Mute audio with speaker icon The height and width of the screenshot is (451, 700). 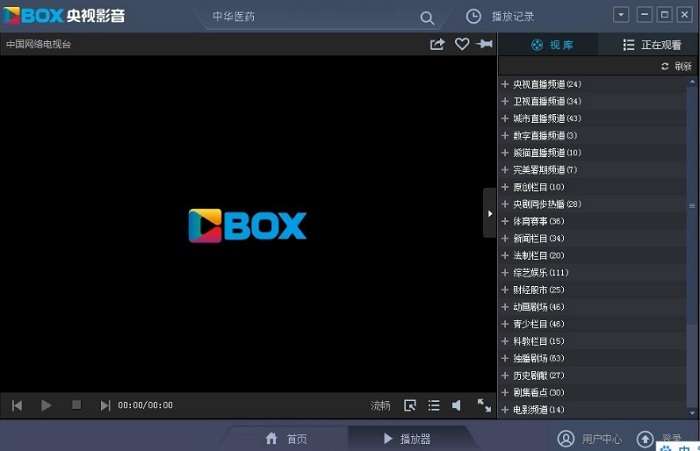(456, 405)
